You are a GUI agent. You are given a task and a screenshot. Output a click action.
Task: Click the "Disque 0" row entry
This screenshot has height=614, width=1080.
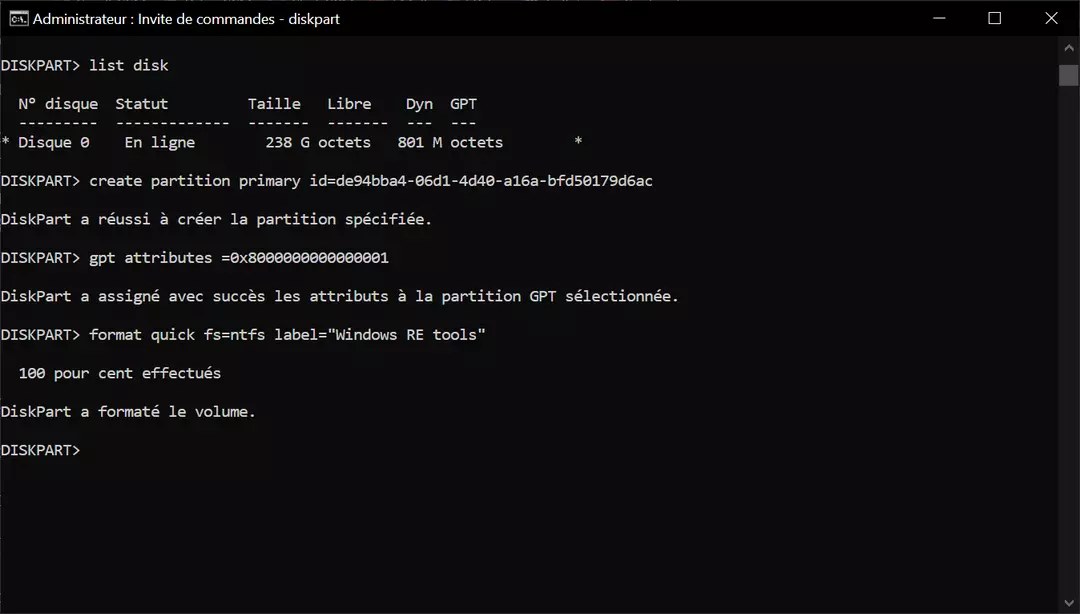click(53, 143)
